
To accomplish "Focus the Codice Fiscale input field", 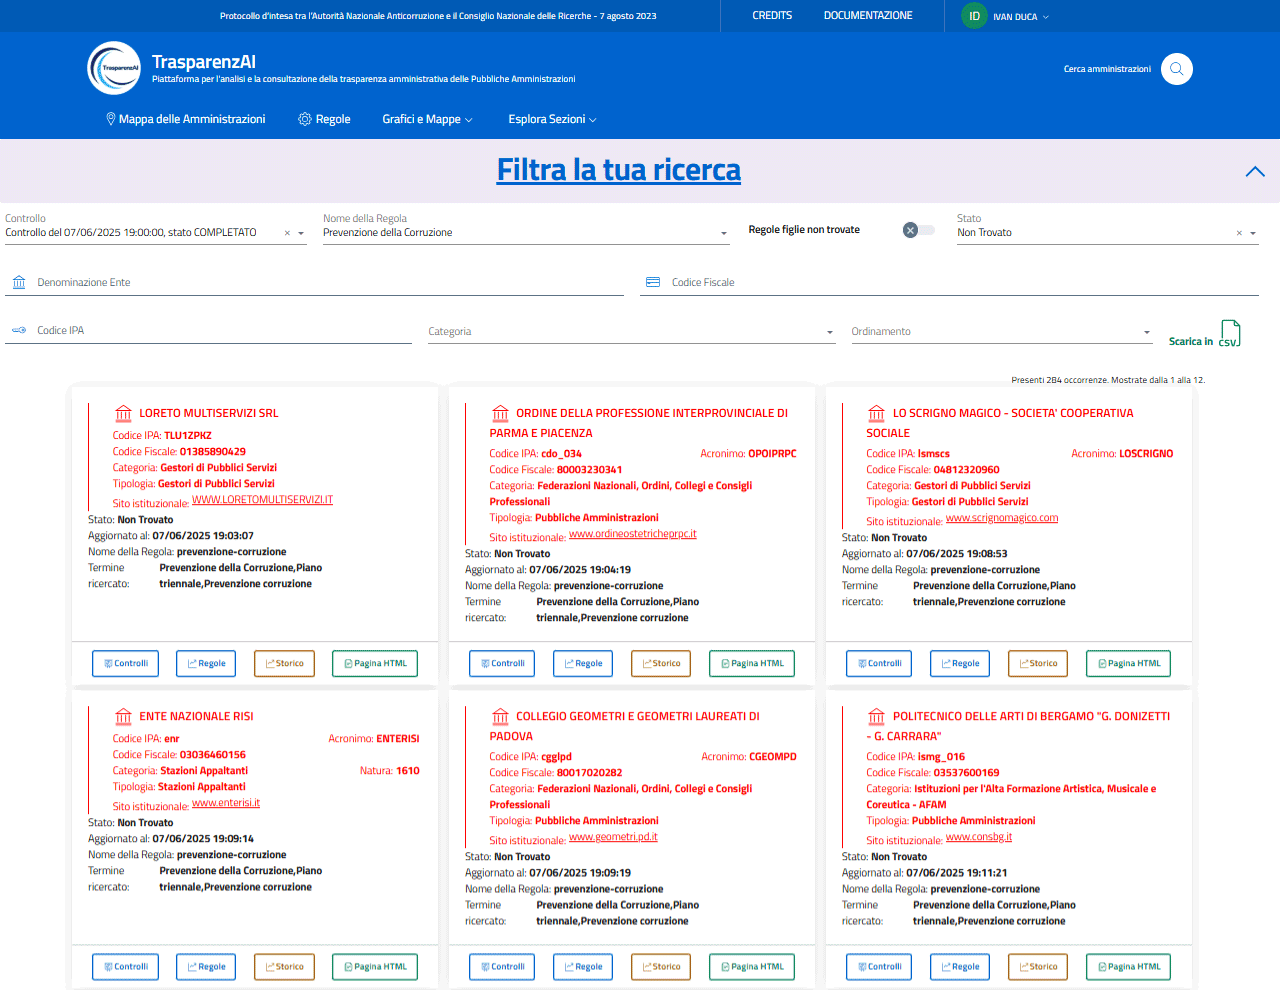I will coord(949,283).
